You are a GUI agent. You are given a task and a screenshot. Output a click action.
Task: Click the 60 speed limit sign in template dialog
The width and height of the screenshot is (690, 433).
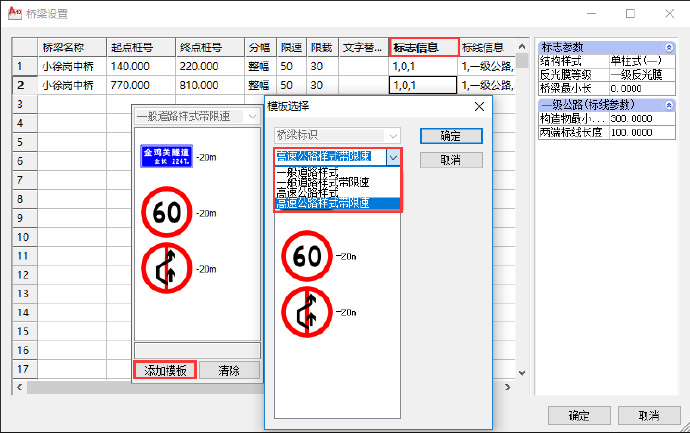point(307,256)
